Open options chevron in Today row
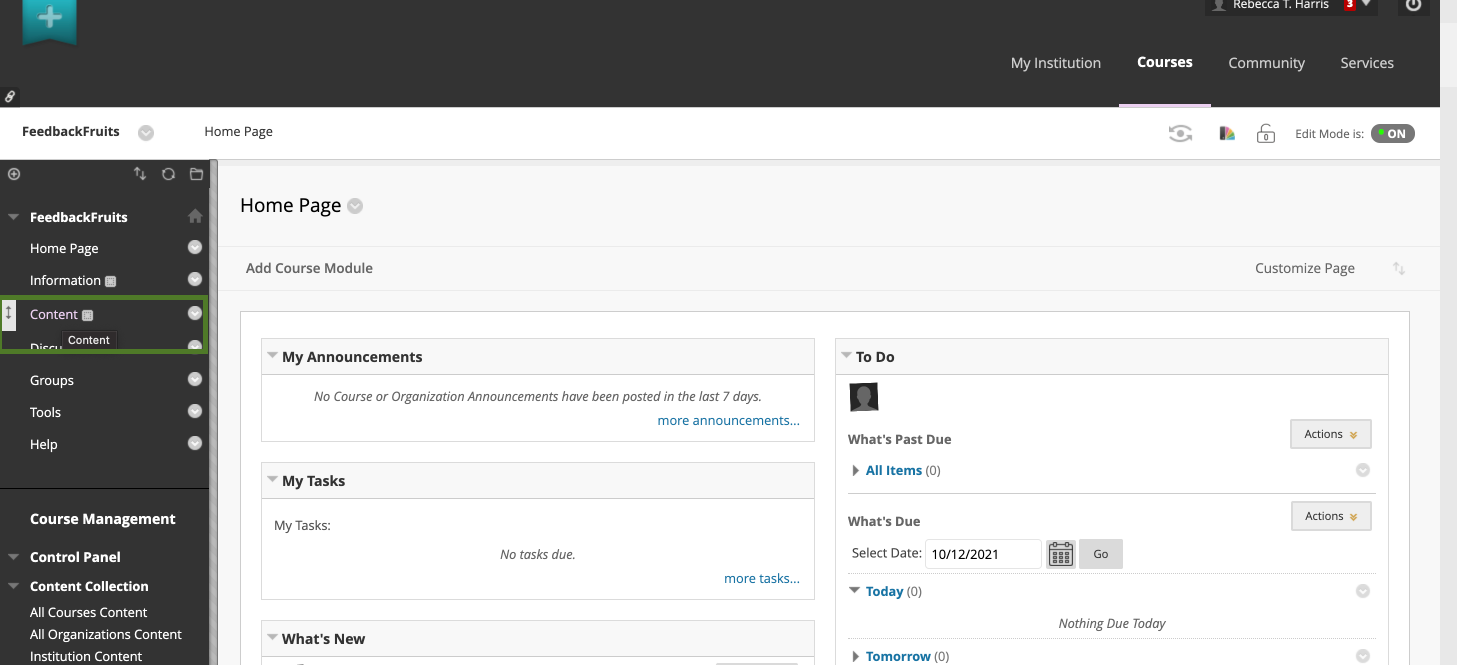This screenshot has height=665, width=1457. click(1362, 591)
